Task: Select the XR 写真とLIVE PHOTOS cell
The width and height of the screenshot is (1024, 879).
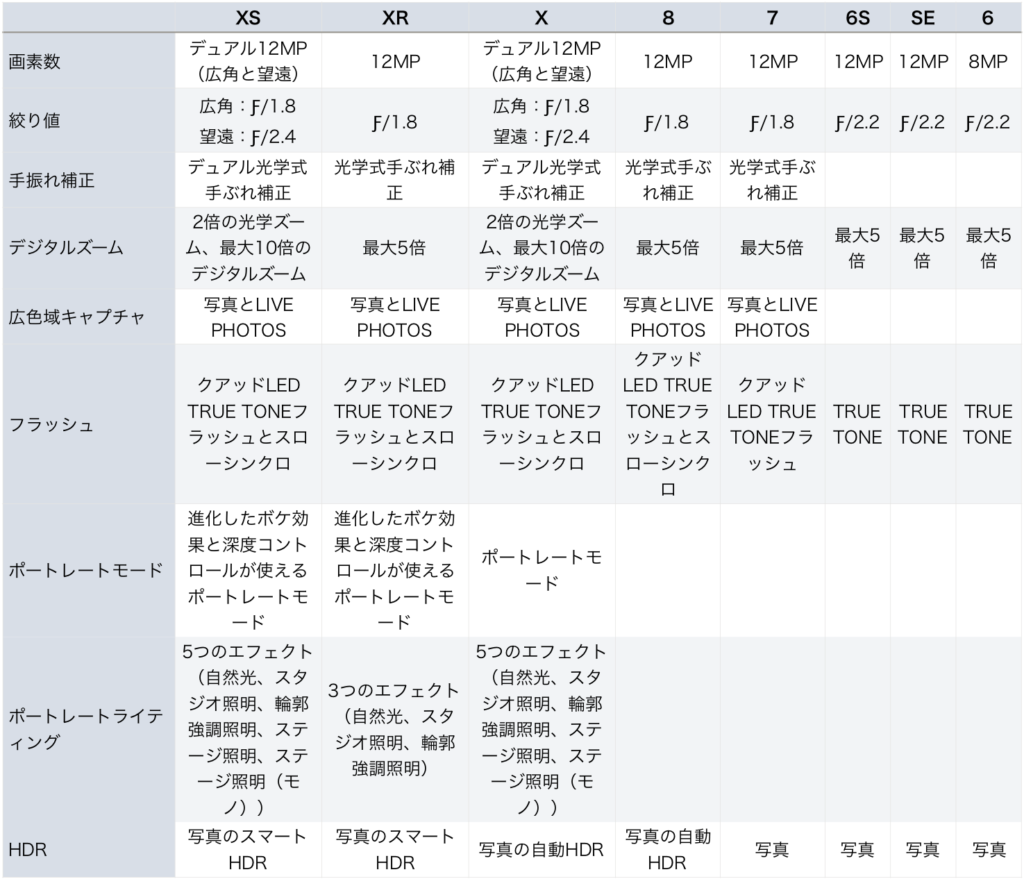Action: click(x=394, y=317)
